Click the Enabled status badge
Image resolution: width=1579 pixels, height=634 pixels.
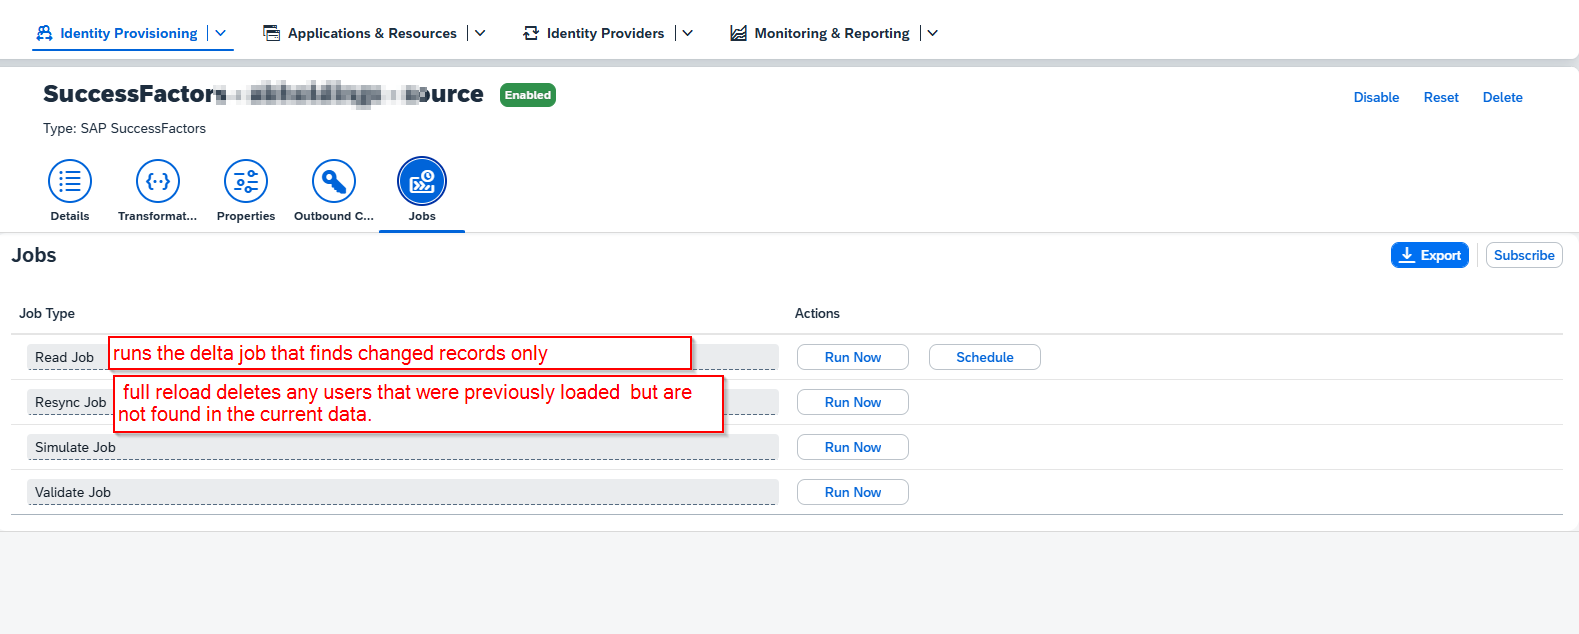528,95
